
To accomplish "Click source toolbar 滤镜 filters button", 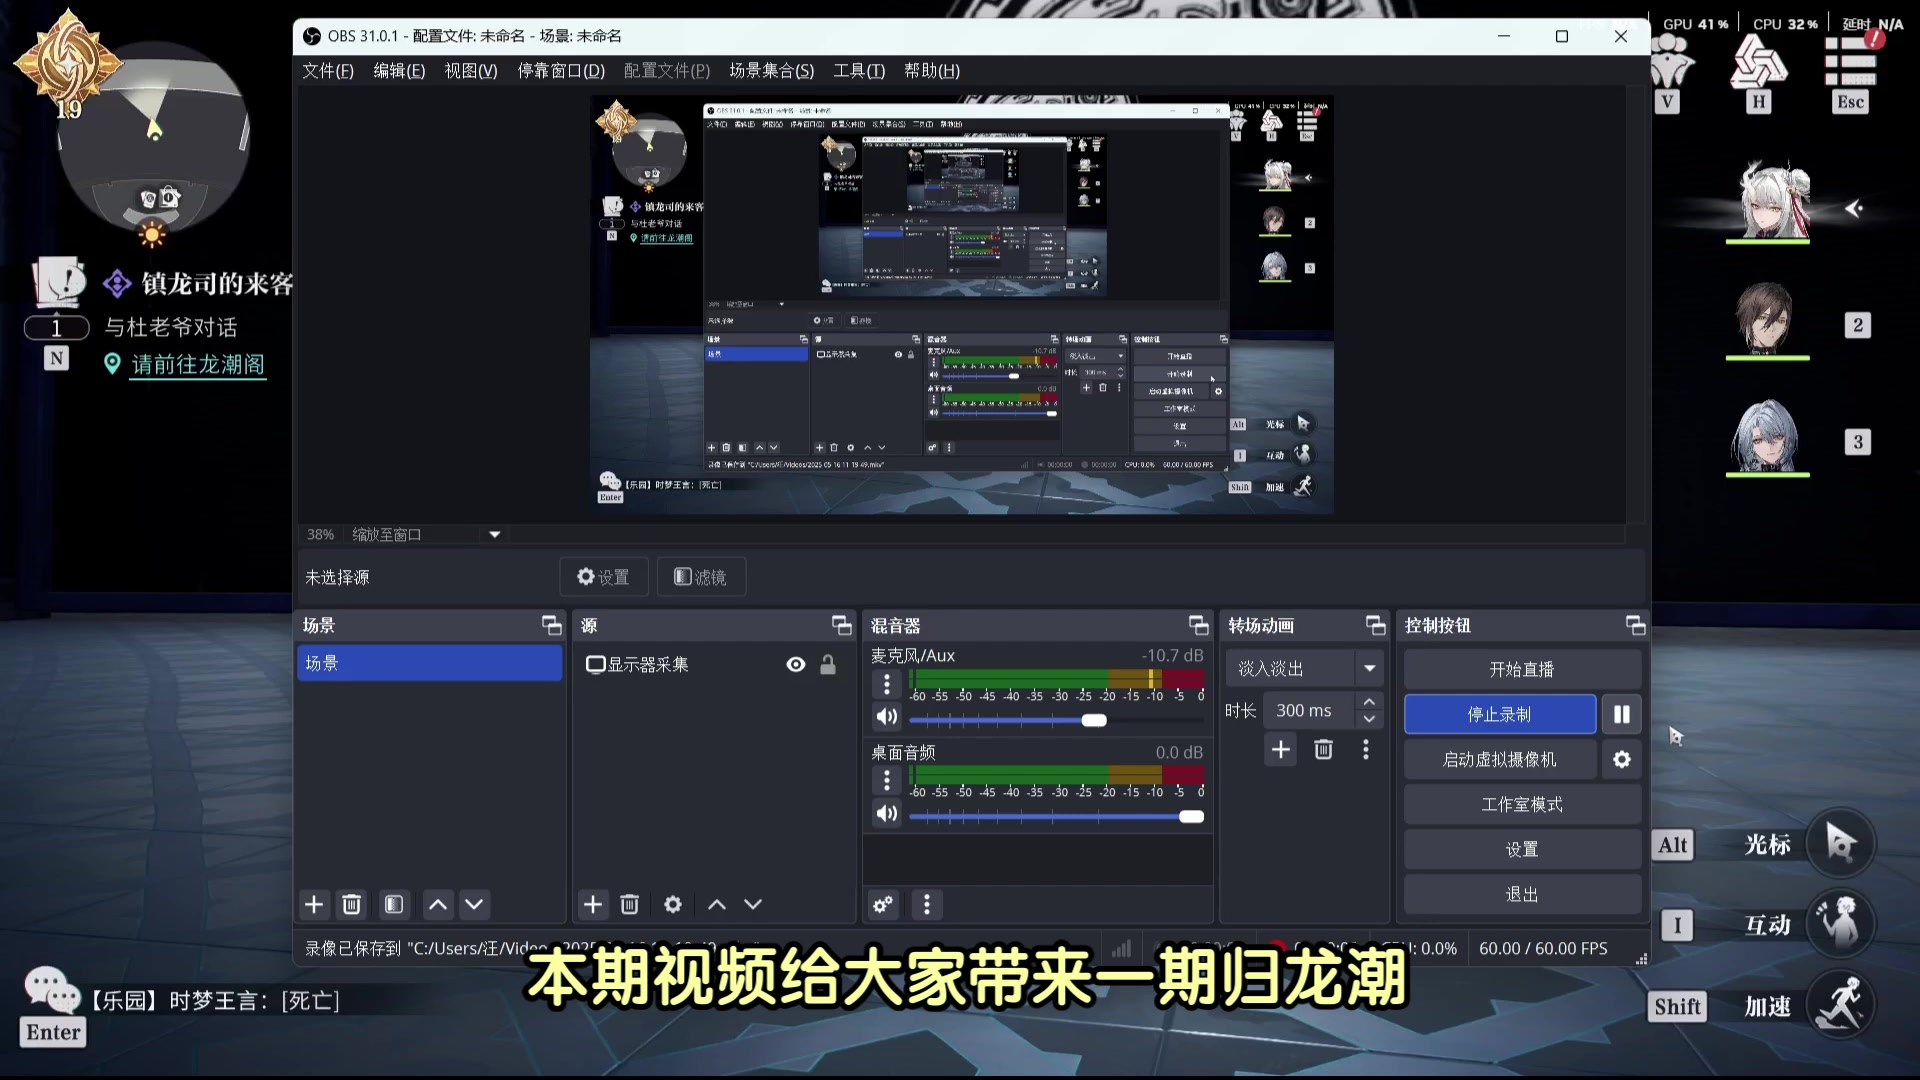I will [x=700, y=577].
